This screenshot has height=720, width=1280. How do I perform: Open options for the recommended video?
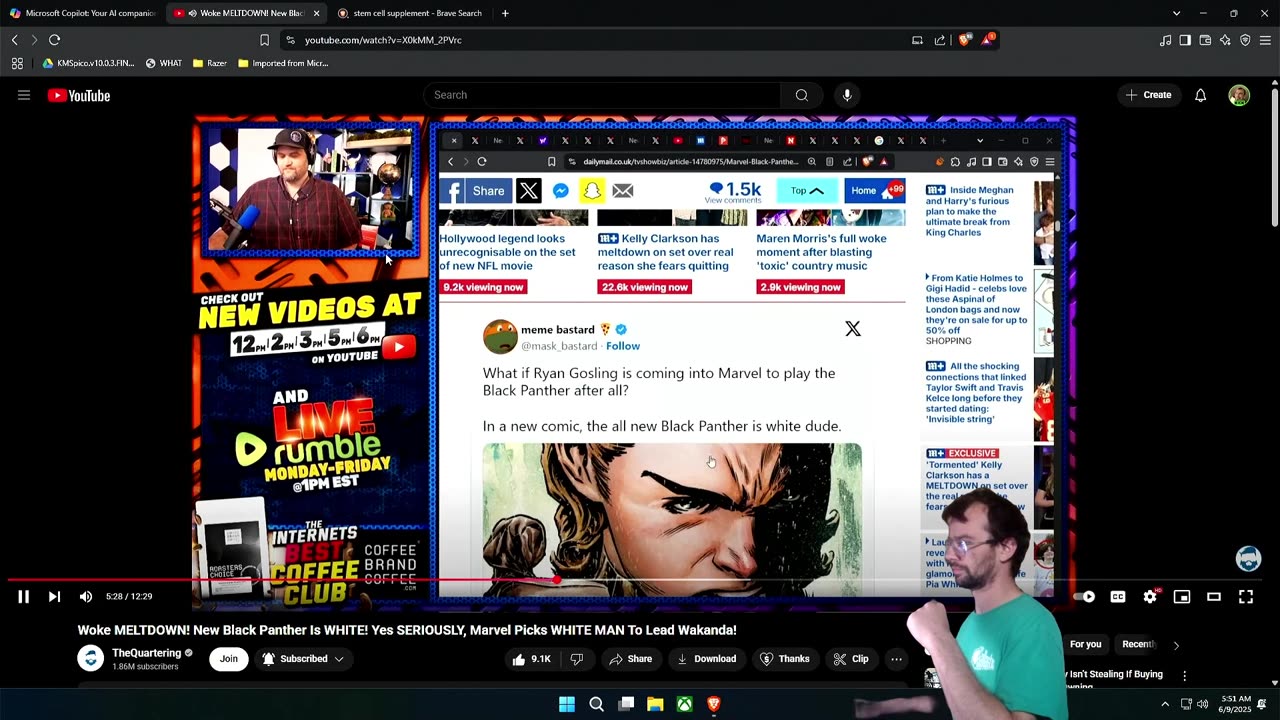pyautogui.click(x=1185, y=676)
